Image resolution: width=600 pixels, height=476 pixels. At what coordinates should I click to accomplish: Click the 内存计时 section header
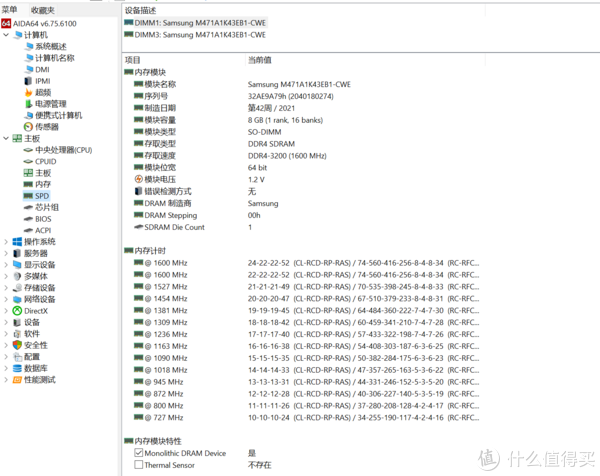[x=145, y=251]
